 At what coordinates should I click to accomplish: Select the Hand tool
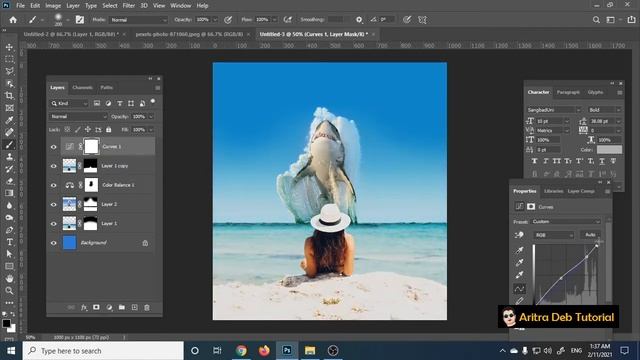pos(9,278)
